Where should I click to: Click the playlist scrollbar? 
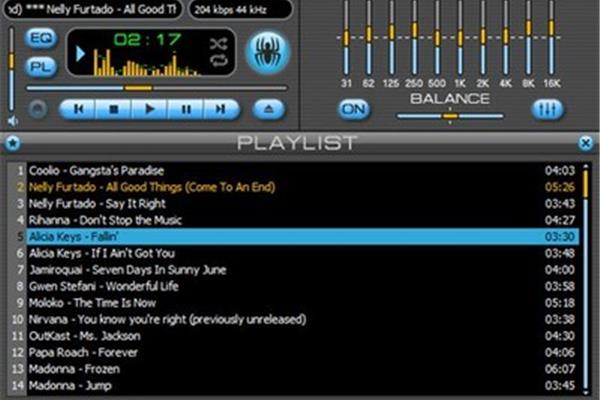point(585,279)
